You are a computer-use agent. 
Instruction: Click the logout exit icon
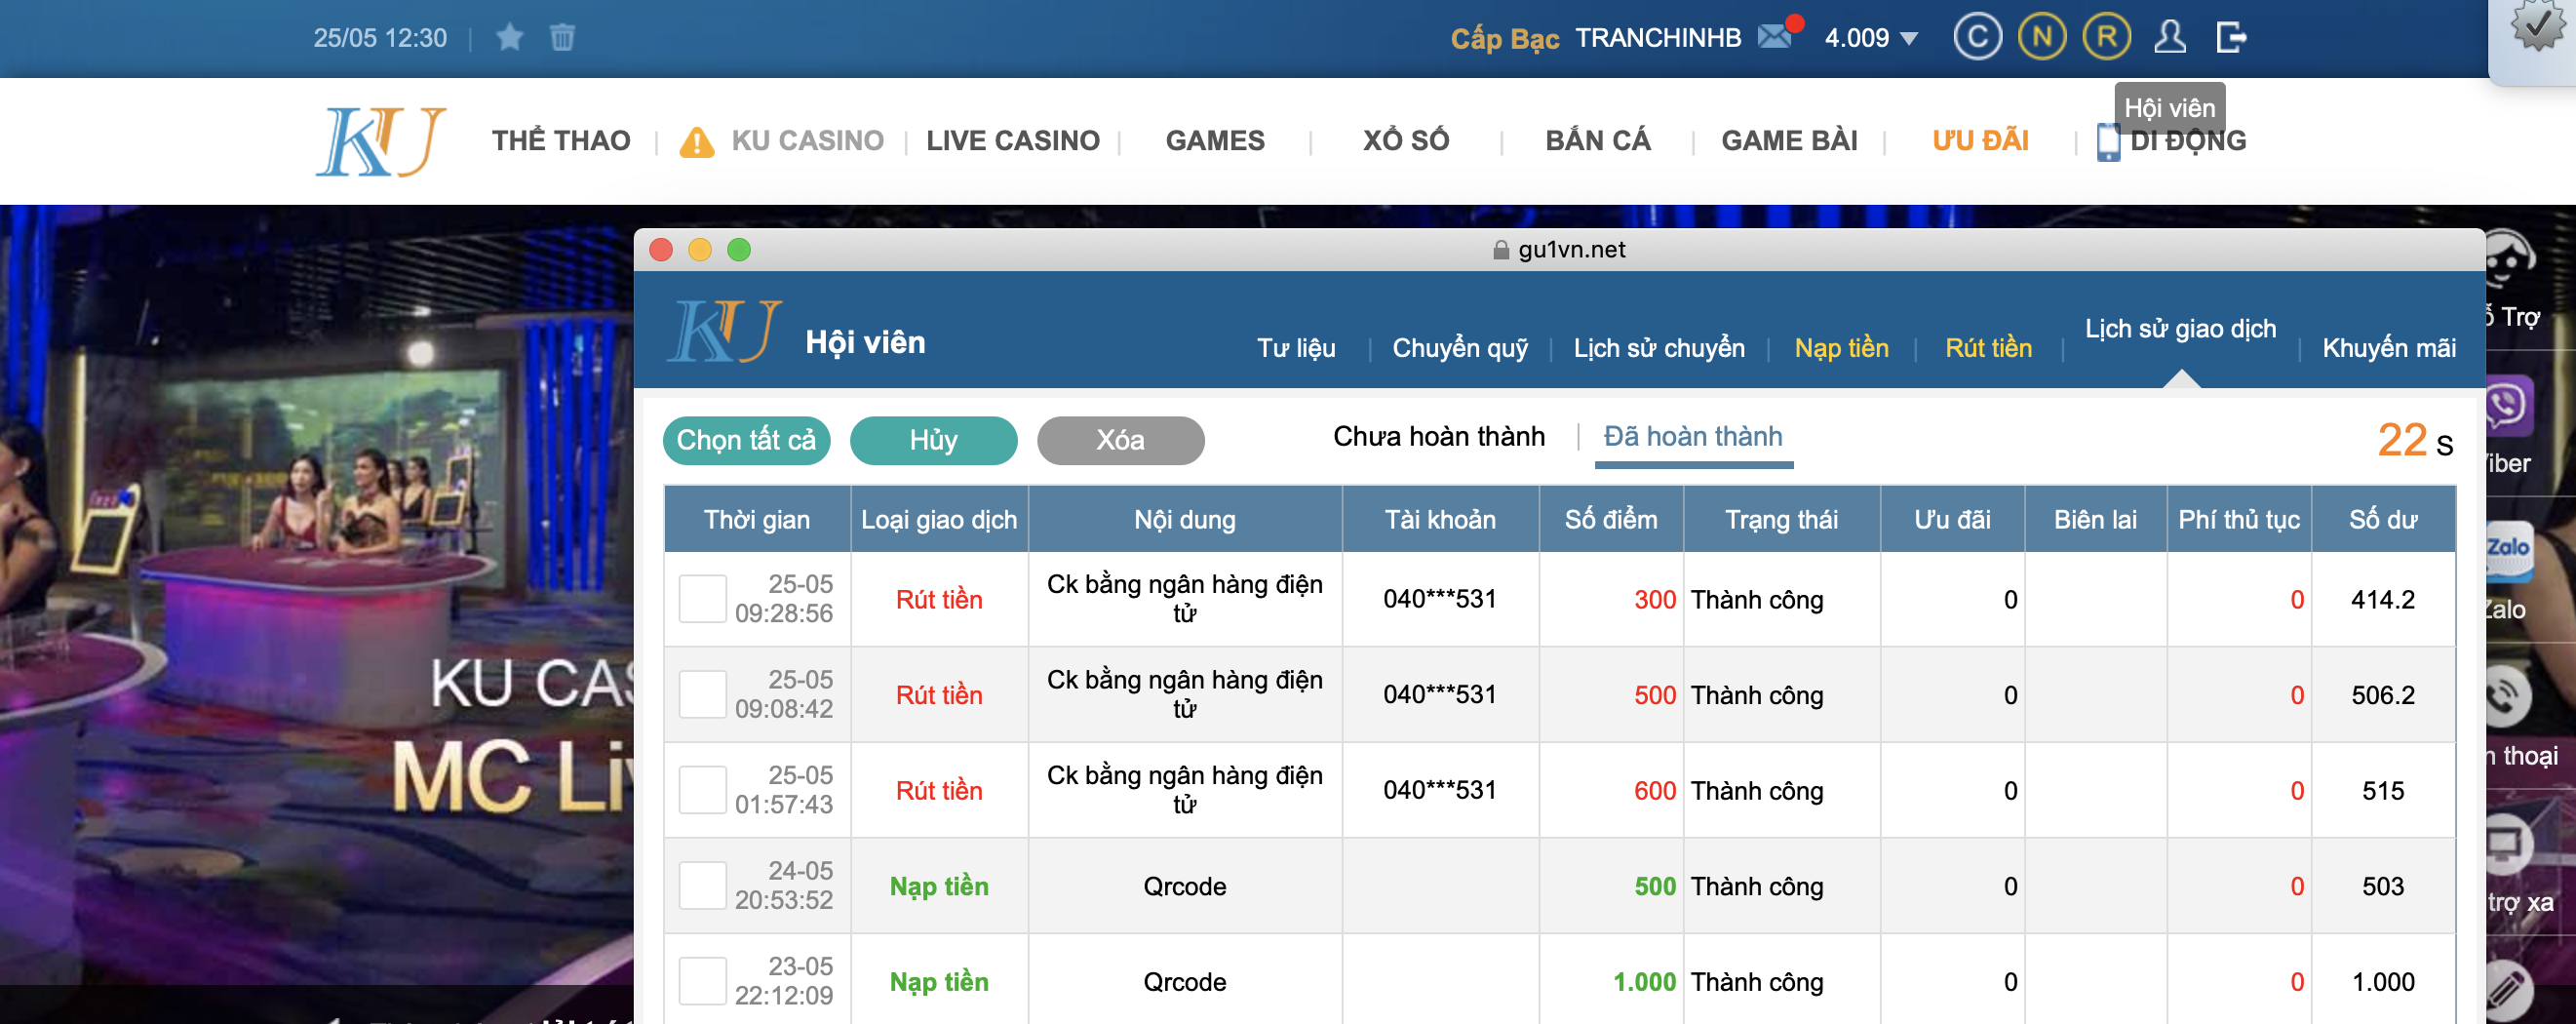click(x=2231, y=37)
